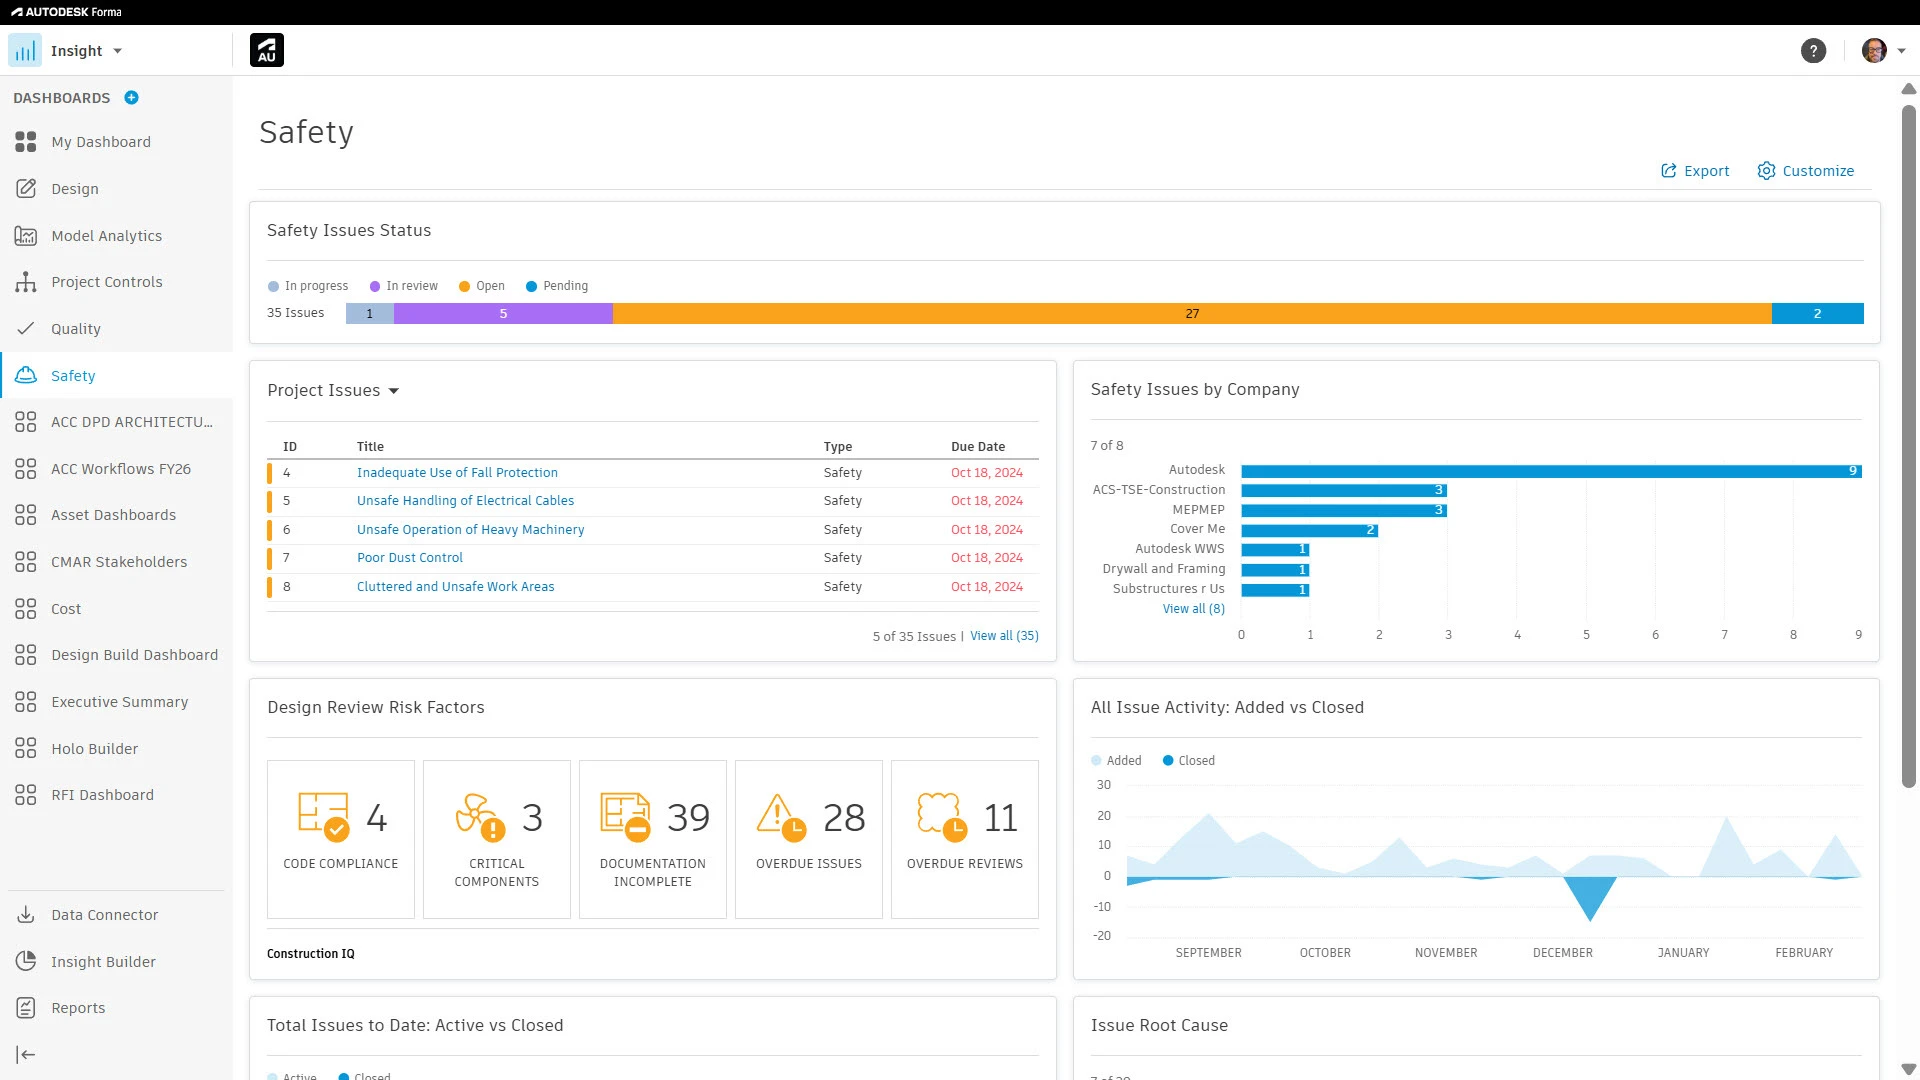The width and height of the screenshot is (1920, 1080).
Task: Click the Insight Builder pie icon
Action: tap(26, 962)
